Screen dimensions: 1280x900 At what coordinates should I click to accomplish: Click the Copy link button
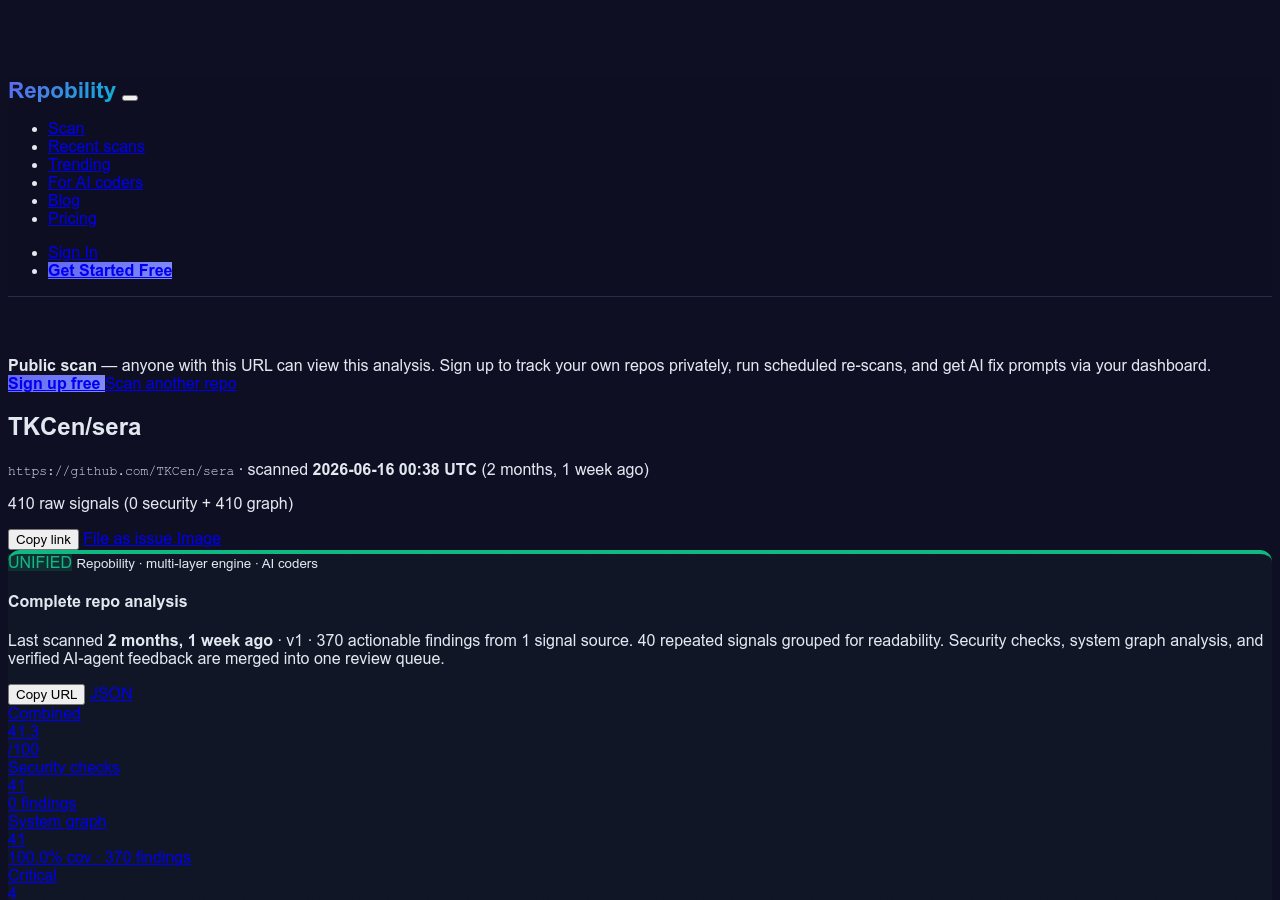coord(43,539)
